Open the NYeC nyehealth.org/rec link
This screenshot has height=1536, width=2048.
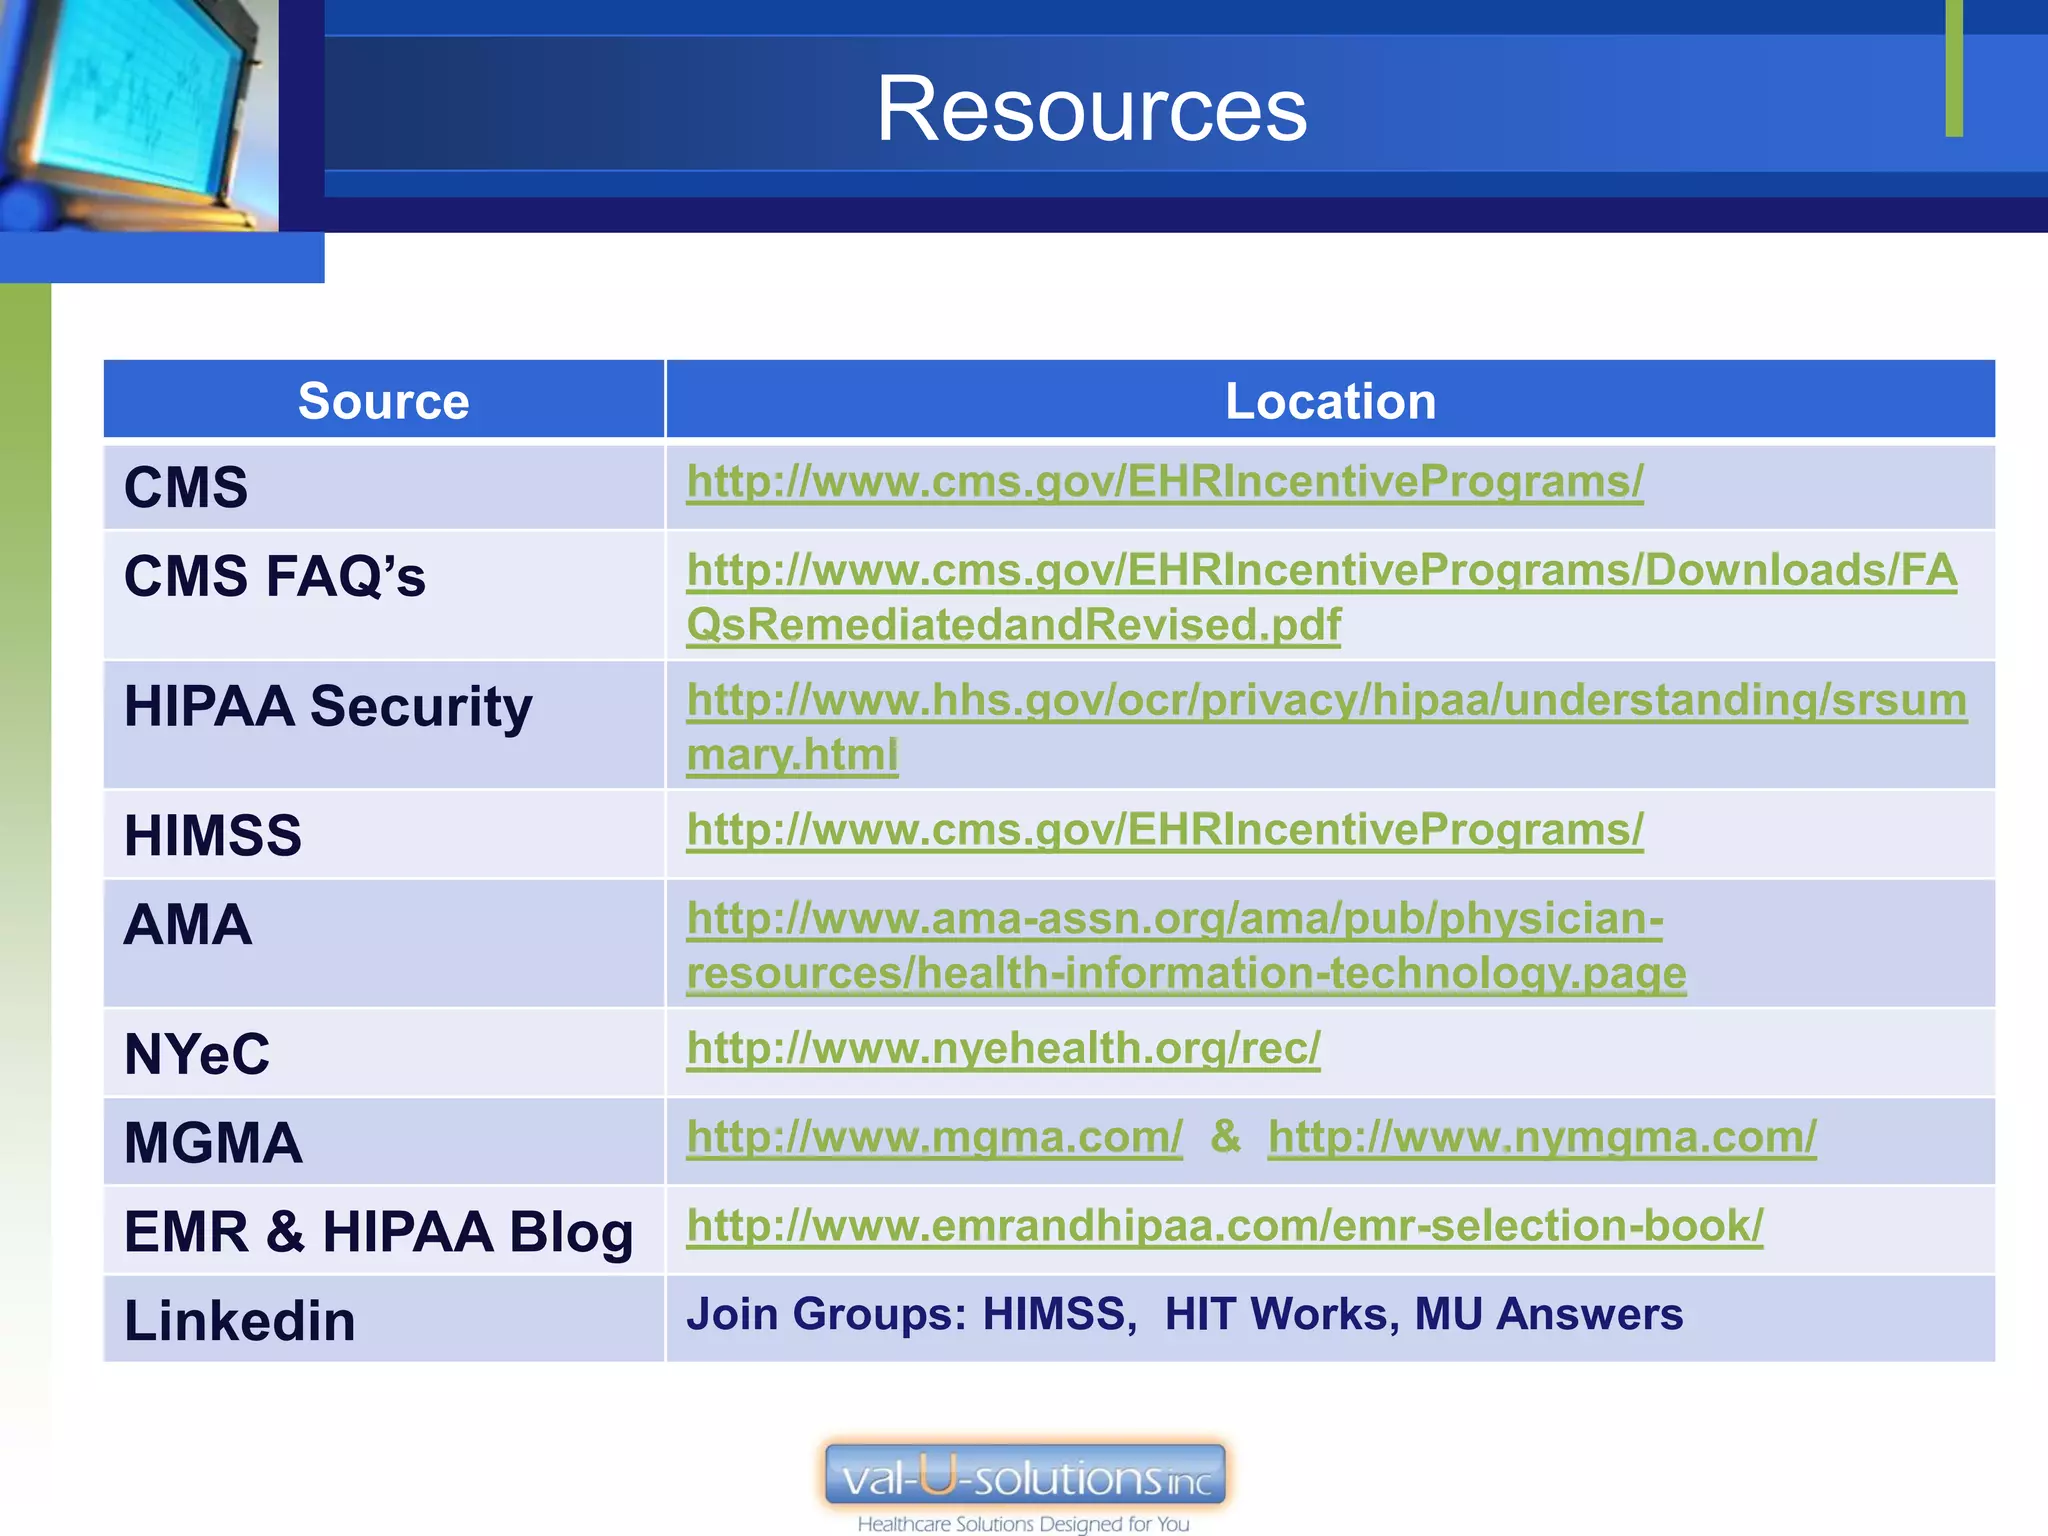click(1003, 1048)
